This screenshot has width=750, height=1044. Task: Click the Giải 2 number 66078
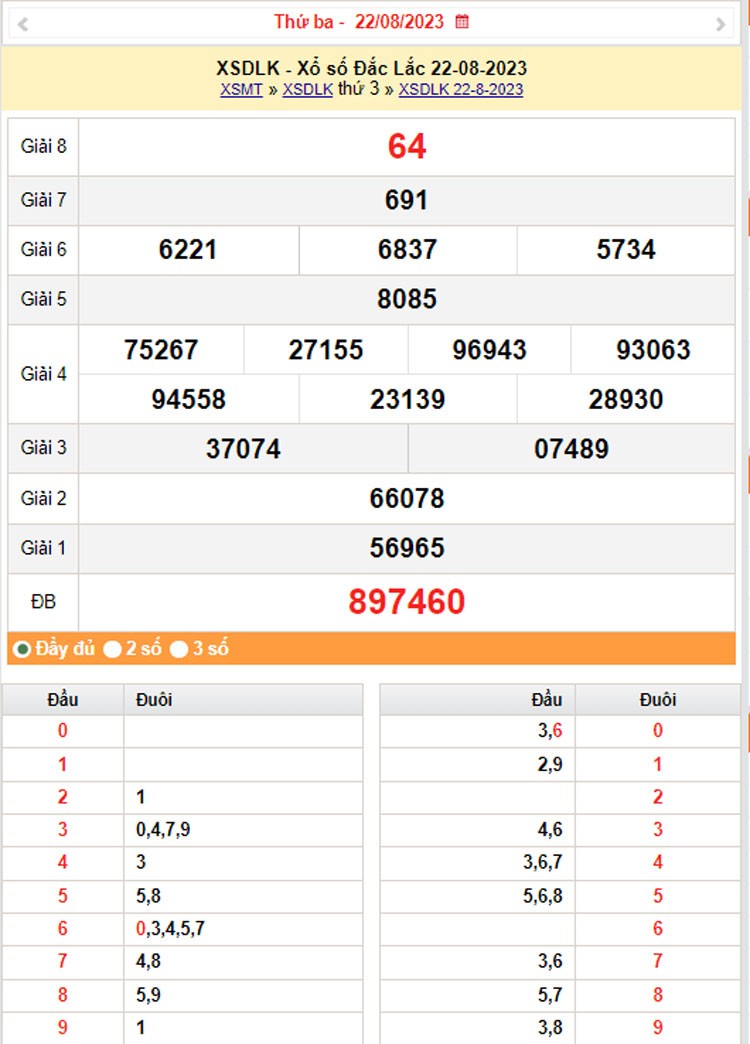pyautogui.click(x=407, y=498)
